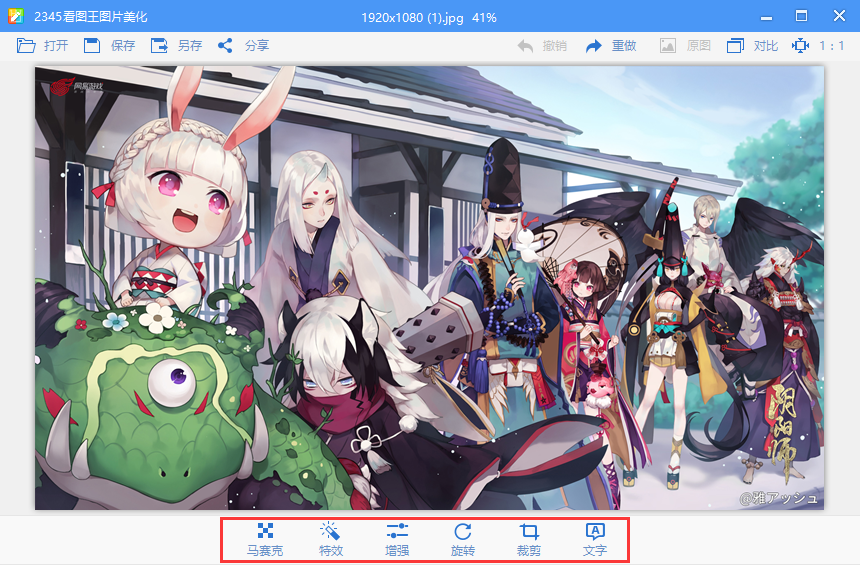Open the Effects (特效) tool
860x565 pixels.
click(331, 539)
